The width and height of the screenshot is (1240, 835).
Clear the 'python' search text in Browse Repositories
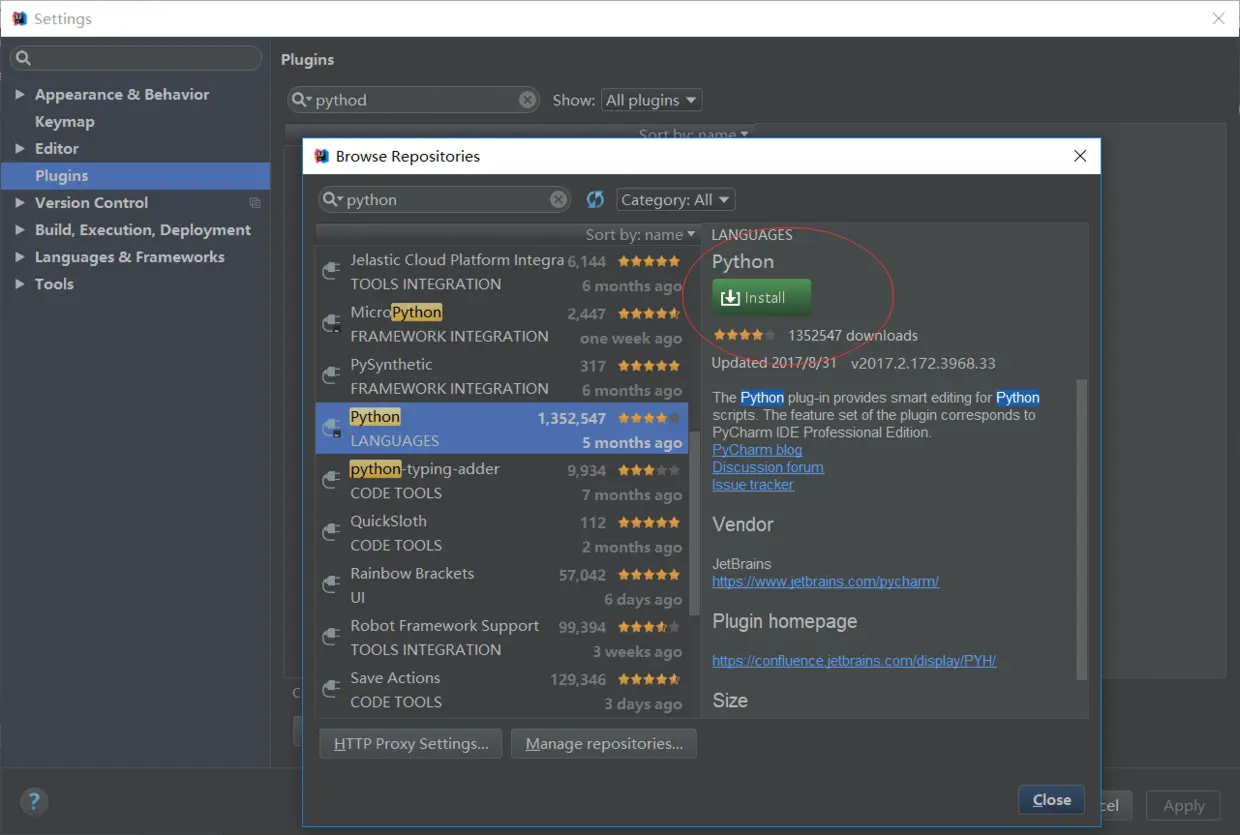coord(559,200)
